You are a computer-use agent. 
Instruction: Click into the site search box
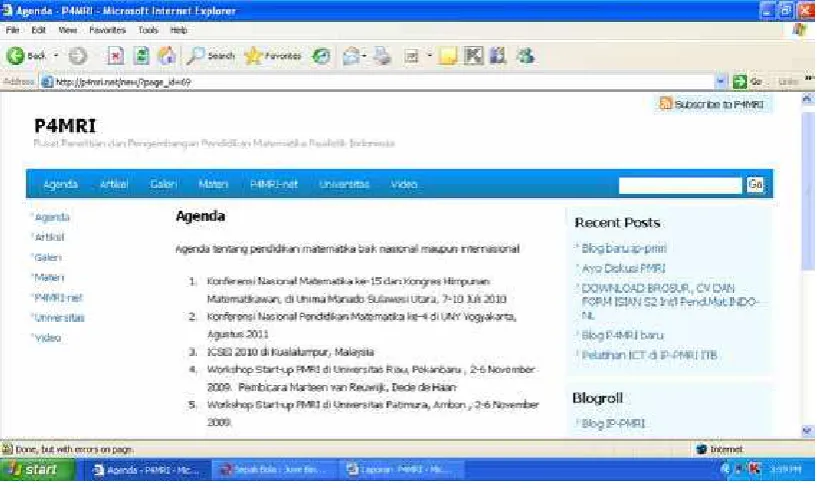[680, 185]
